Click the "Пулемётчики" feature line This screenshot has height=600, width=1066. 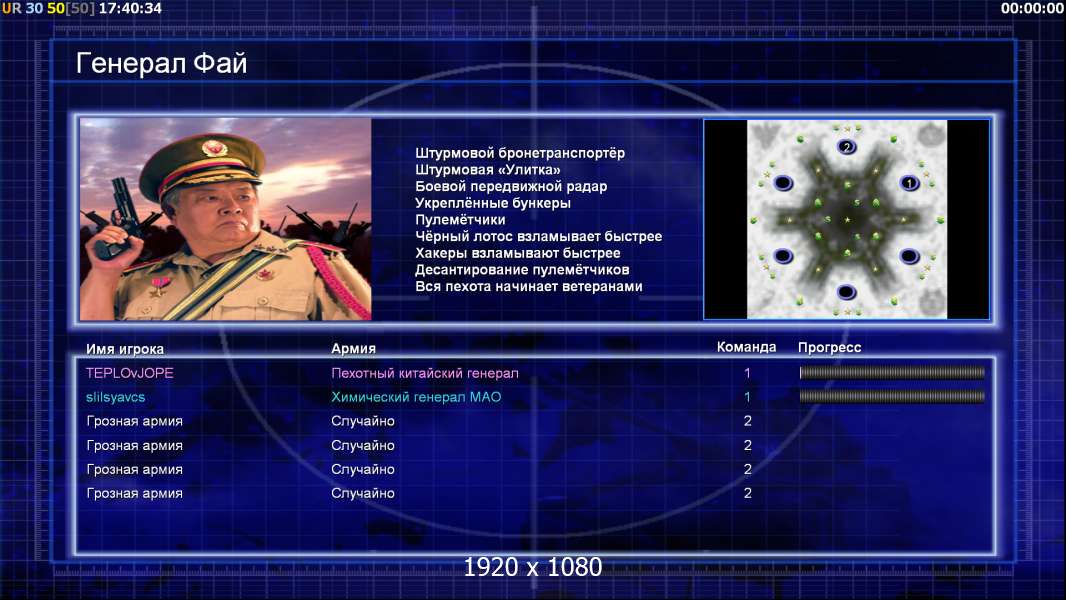460,219
